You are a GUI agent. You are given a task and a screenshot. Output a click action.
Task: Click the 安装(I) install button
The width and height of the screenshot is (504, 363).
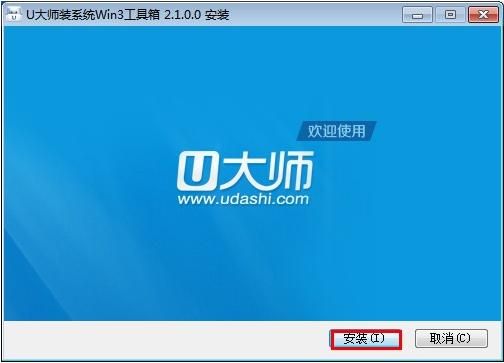click(366, 339)
